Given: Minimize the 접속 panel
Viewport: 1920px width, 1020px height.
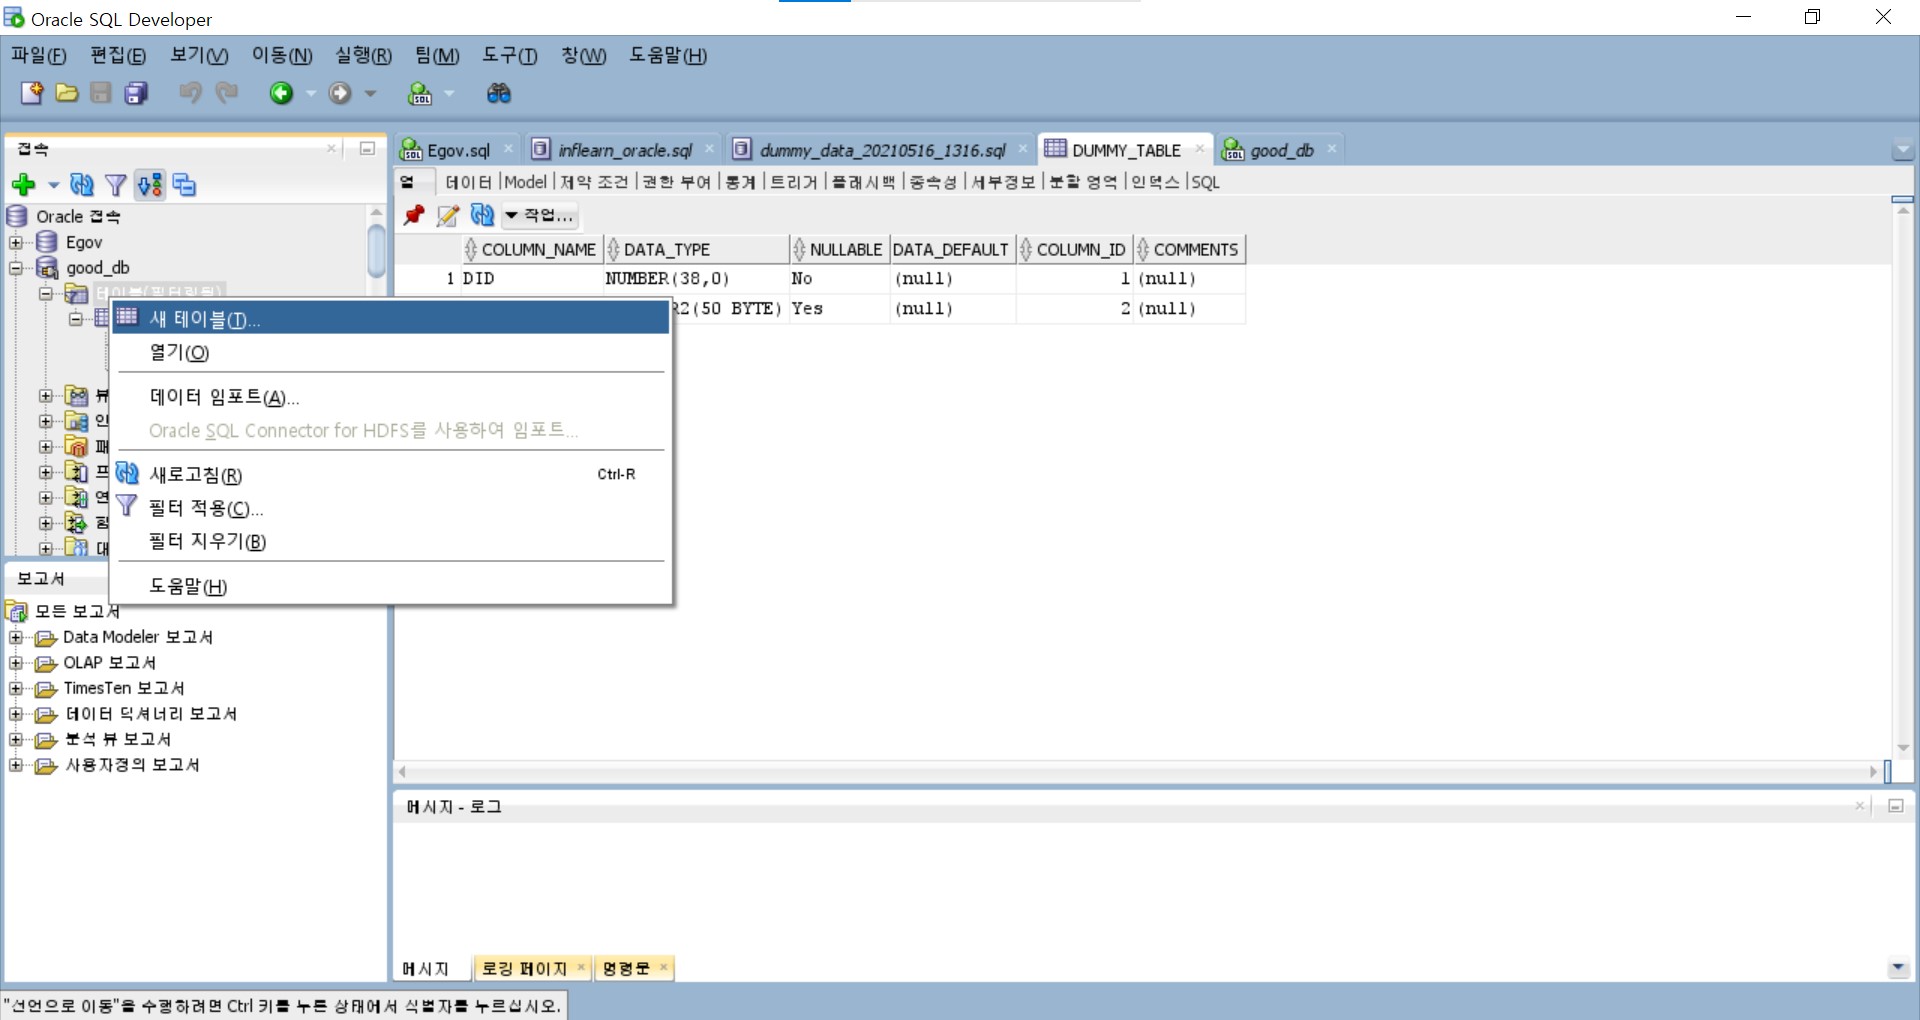Looking at the screenshot, I should pyautogui.click(x=367, y=149).
